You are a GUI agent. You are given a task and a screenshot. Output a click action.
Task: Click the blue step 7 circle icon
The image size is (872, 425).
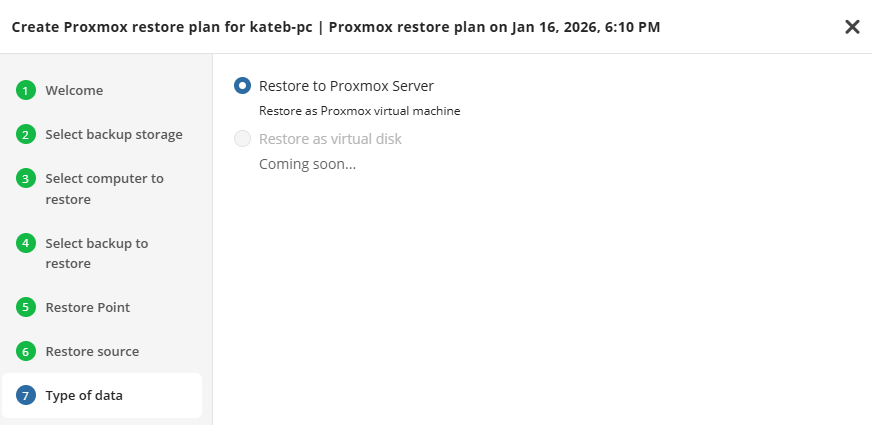pyautogui.click(x=26, y=396)
